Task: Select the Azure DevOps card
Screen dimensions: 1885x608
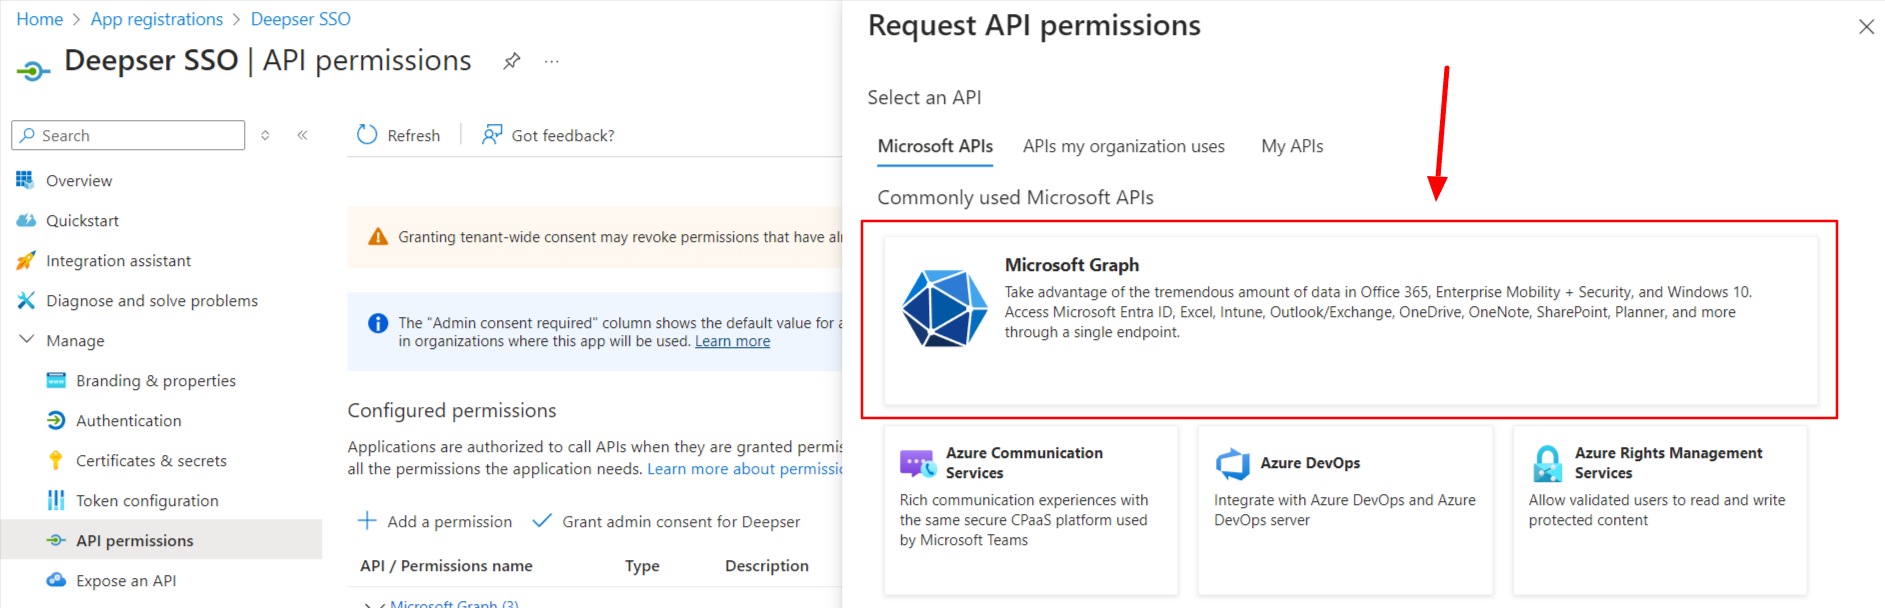Action: click(1345, 510)
